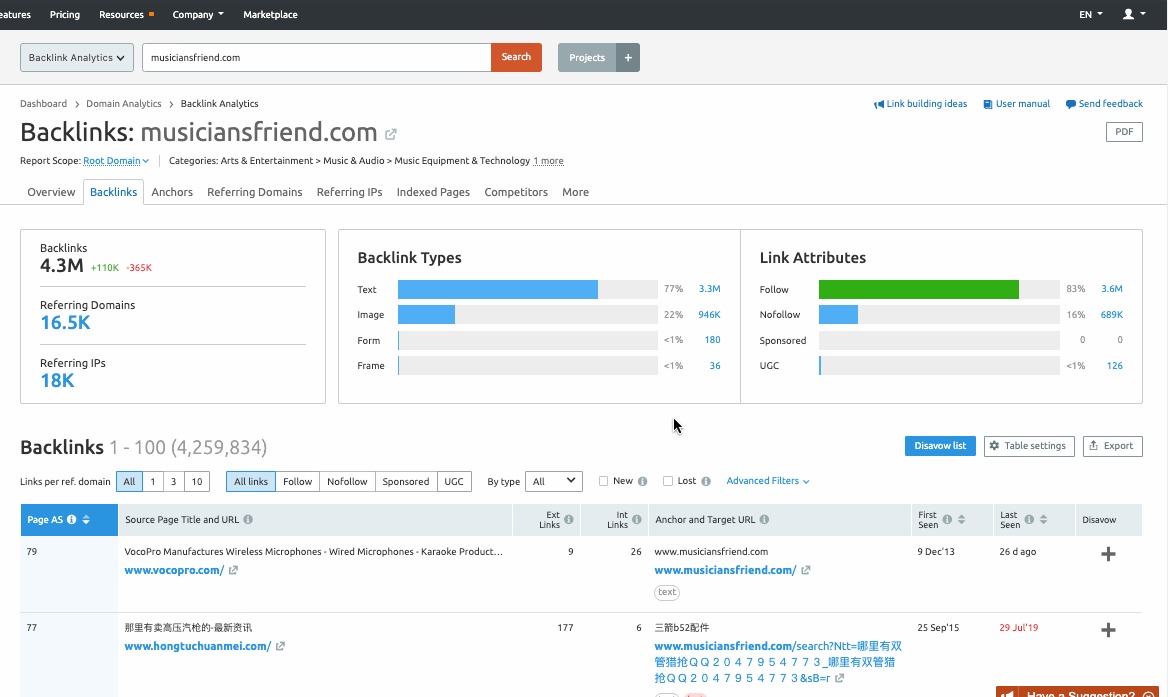Open Table settings via the gear icon
Image resolution: width=1170 pixels, height=697 pixels.
[x=994, y=446]
